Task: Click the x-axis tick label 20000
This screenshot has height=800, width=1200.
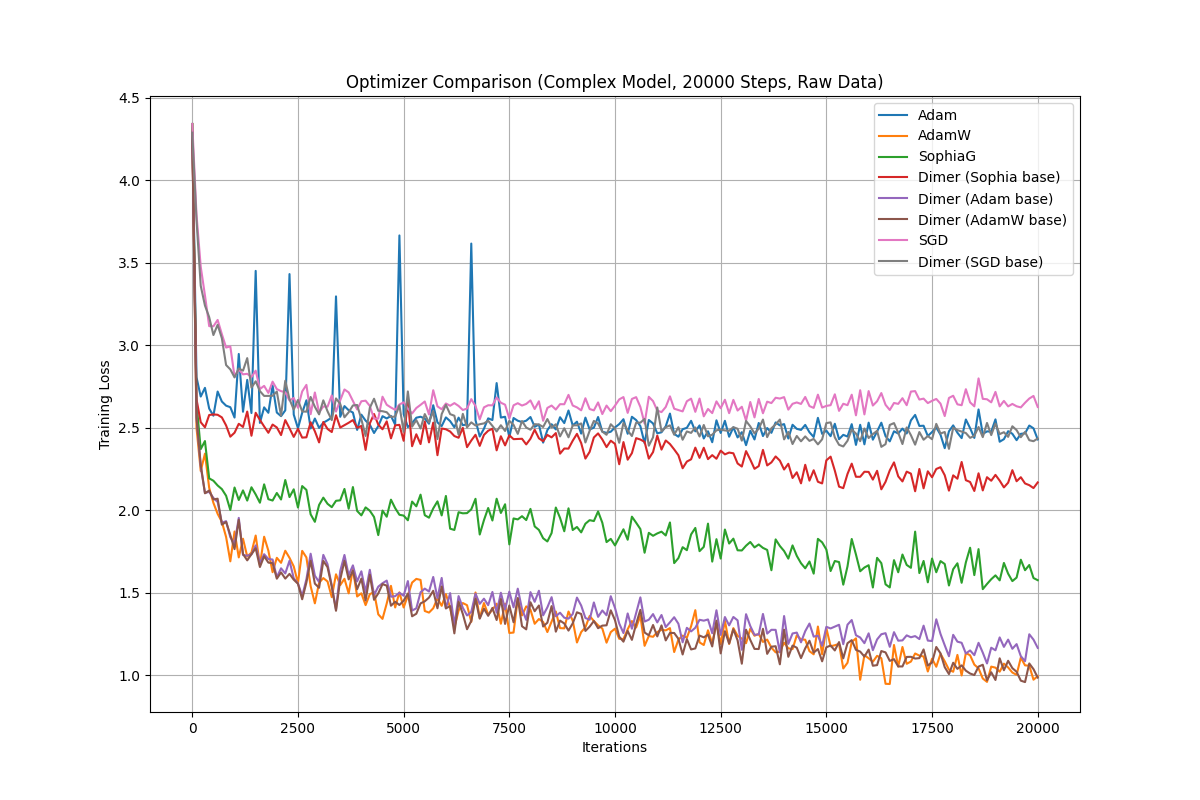Action: pos(1038,728)
